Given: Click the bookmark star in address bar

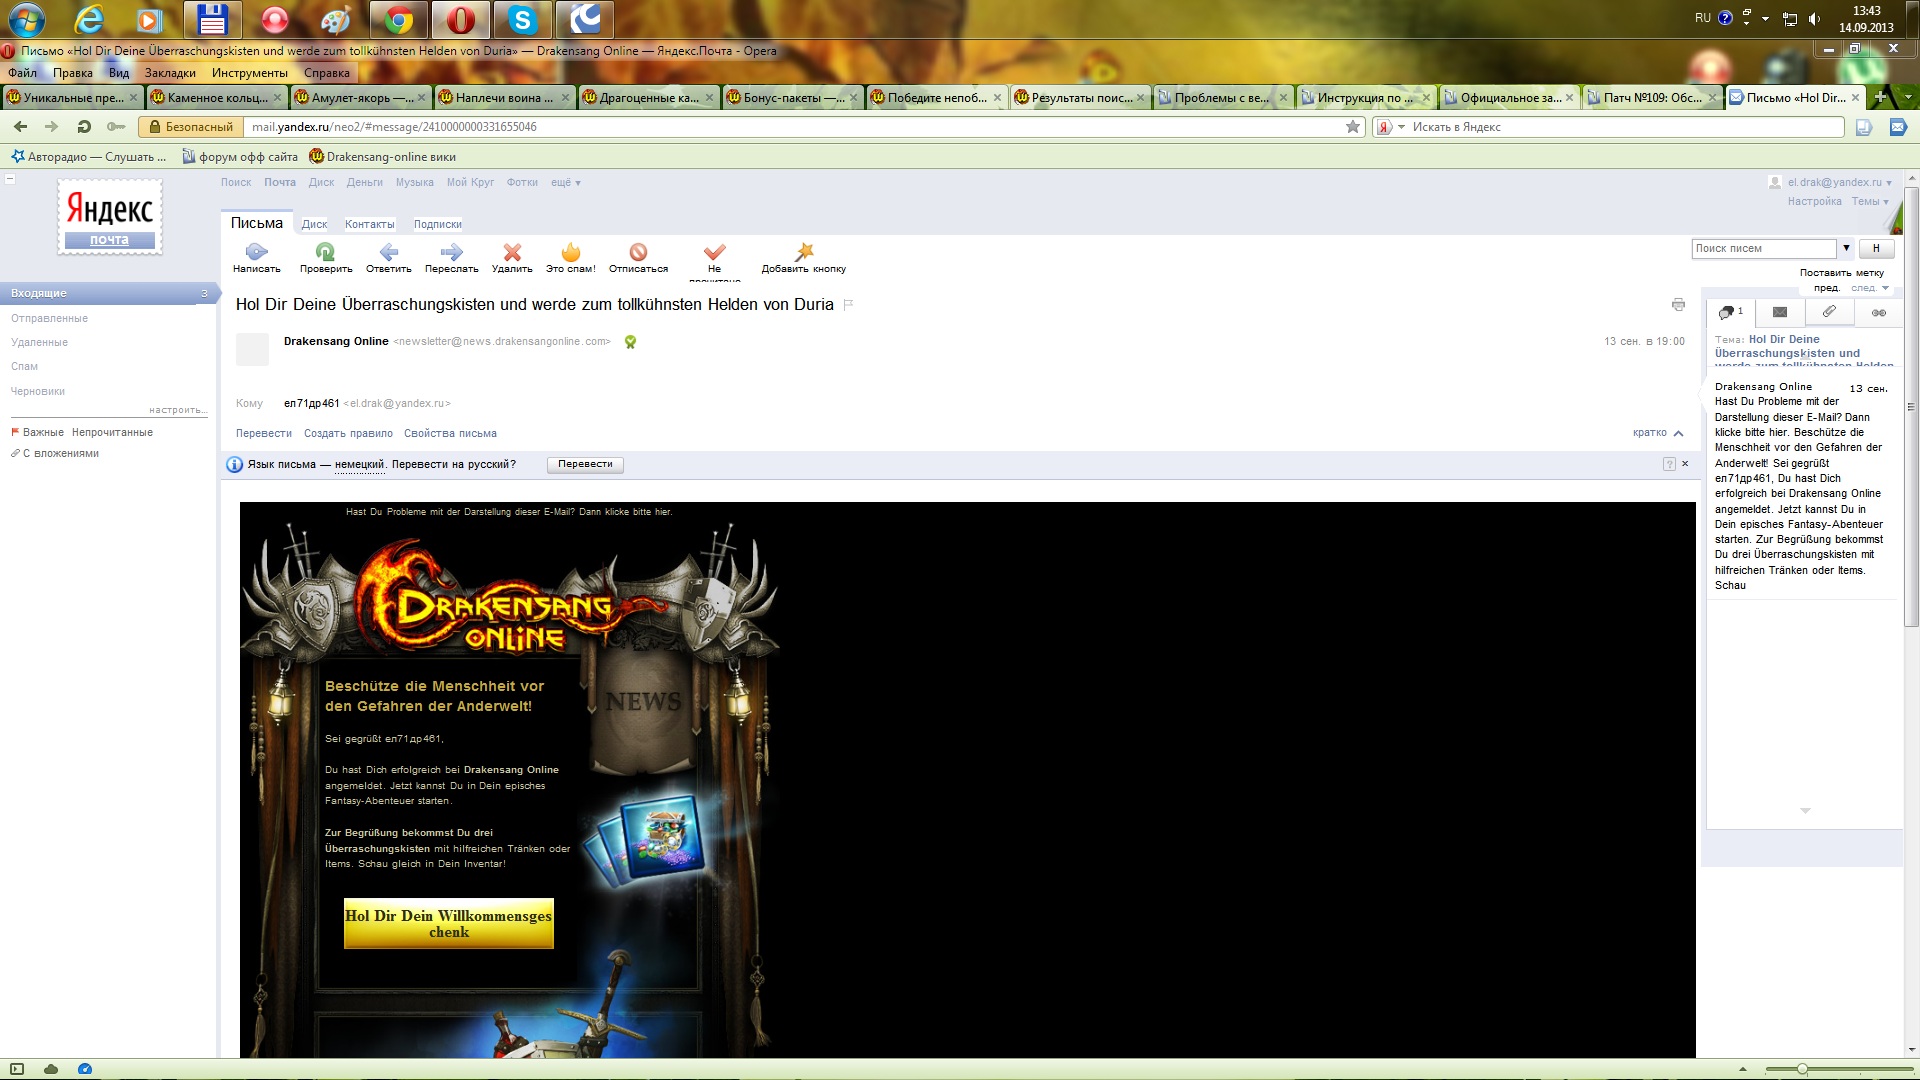Looking at the screenshot, I should coord(1353,127).
